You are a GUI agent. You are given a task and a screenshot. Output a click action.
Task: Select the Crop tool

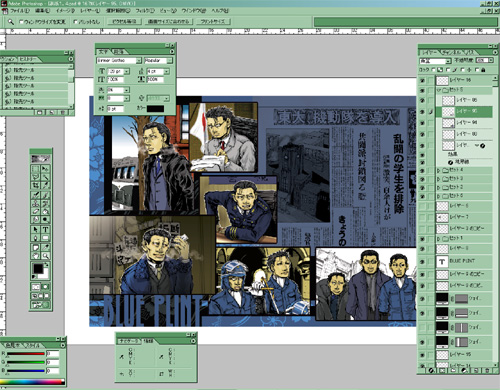[36, 185]
